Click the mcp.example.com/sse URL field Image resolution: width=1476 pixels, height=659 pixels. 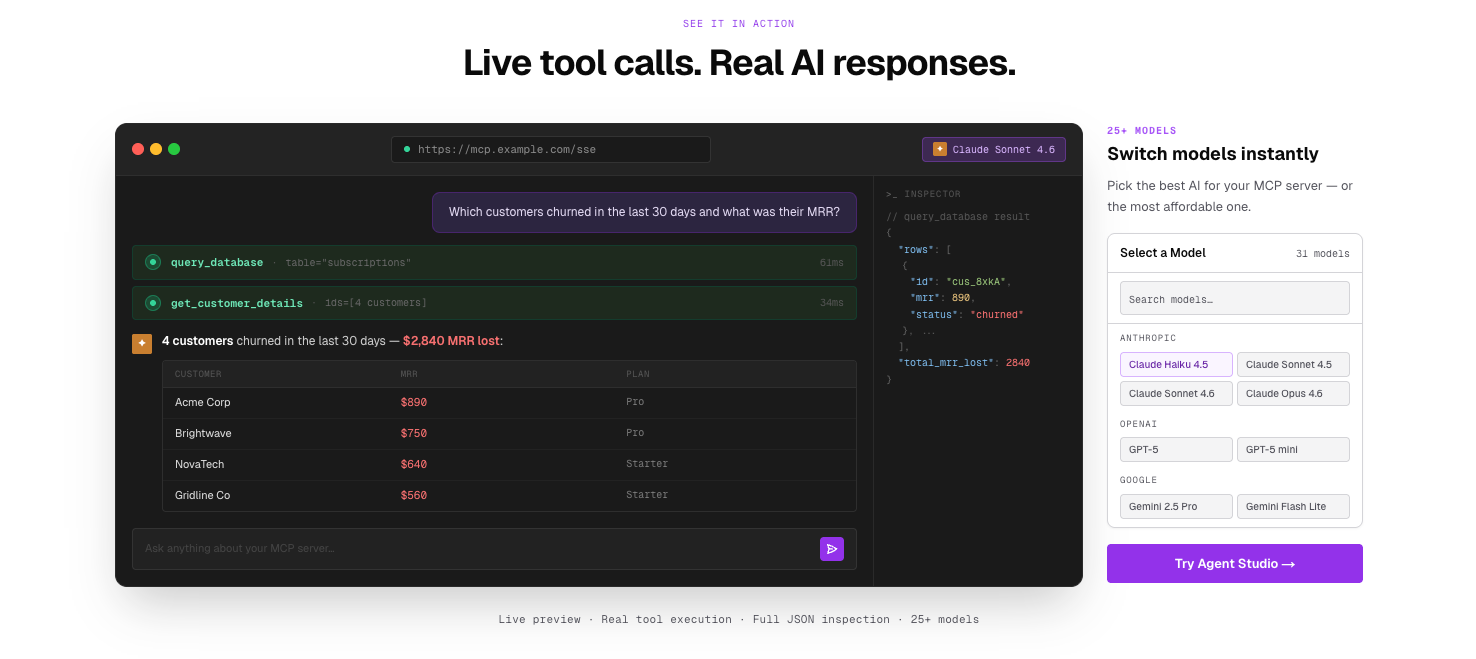tap(551, 149)
